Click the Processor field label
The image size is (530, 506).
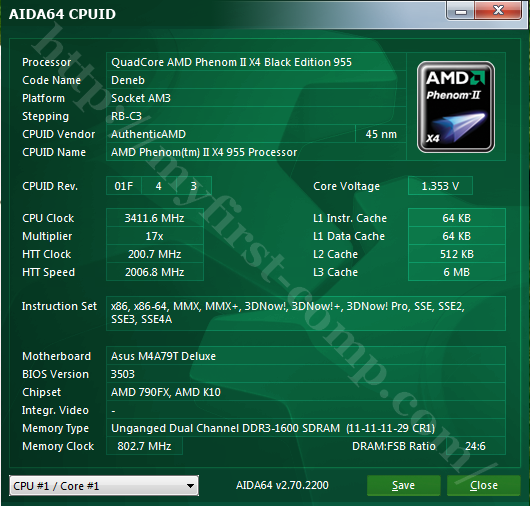tap(47, 62)
